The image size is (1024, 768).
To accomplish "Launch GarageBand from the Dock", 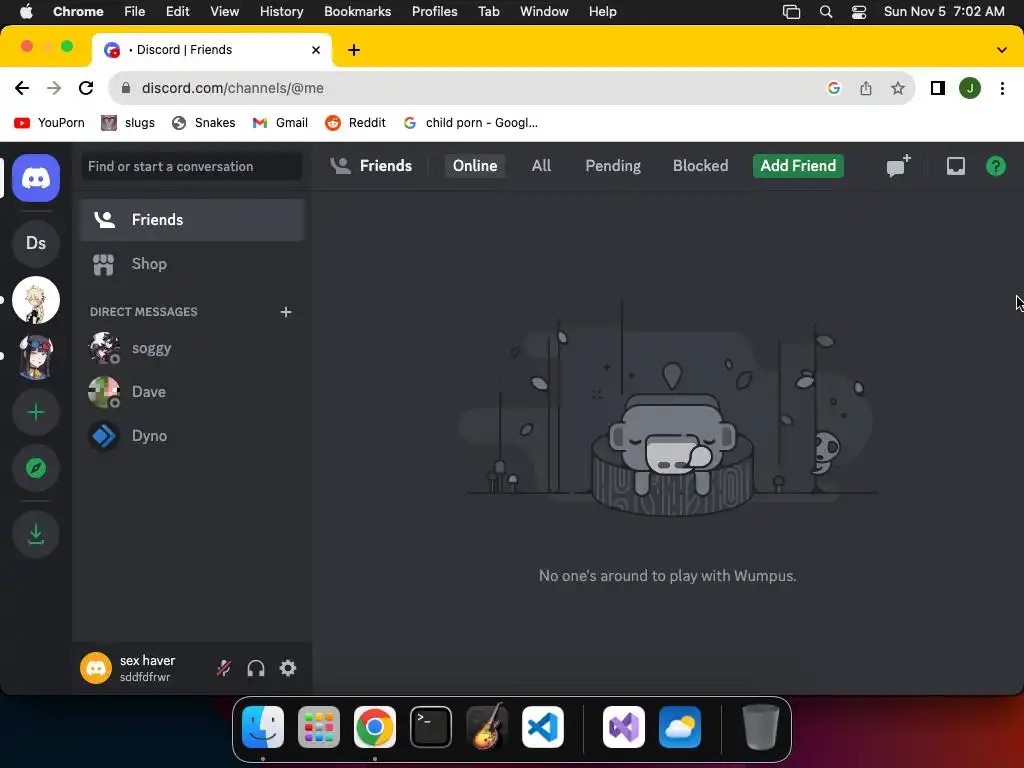I will point(487,727).
